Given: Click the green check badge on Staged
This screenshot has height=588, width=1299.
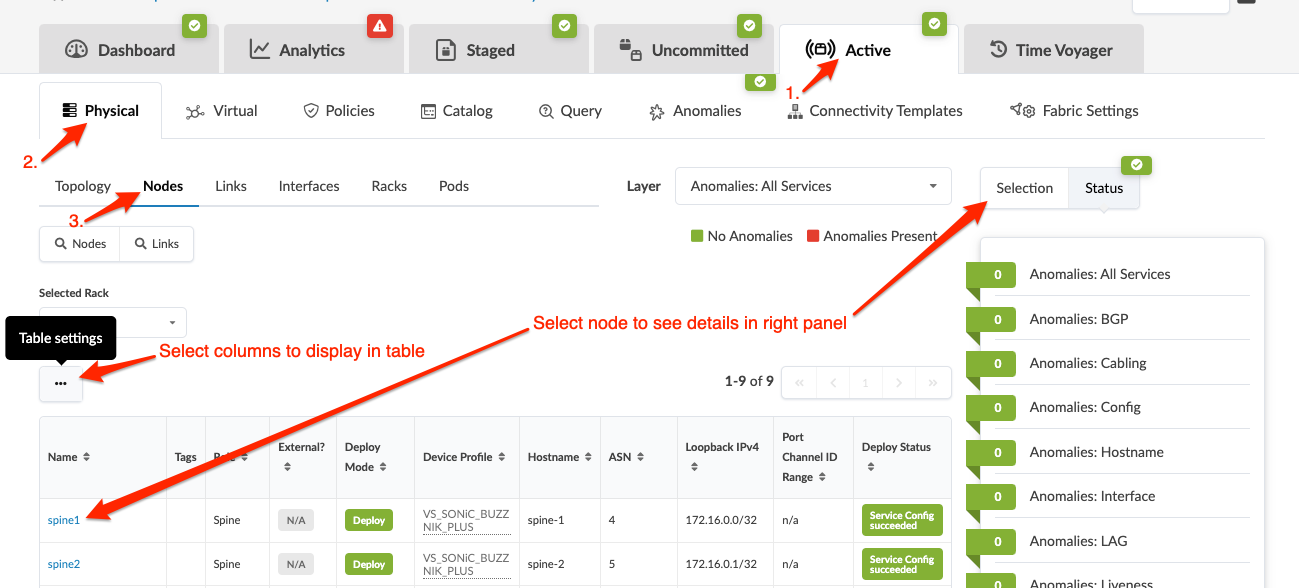Looking at the screenshot, I should [565, 26].
